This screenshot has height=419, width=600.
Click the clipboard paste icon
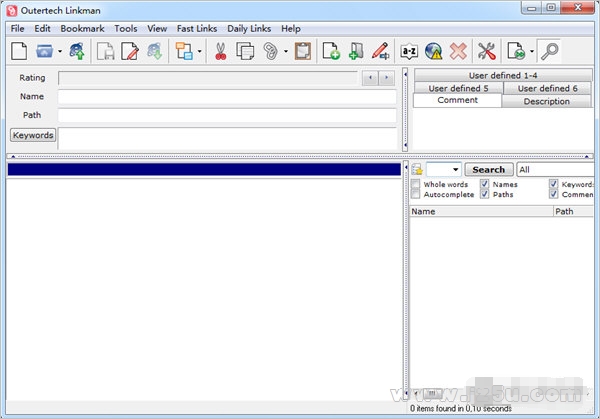click(x=303, y=51)
